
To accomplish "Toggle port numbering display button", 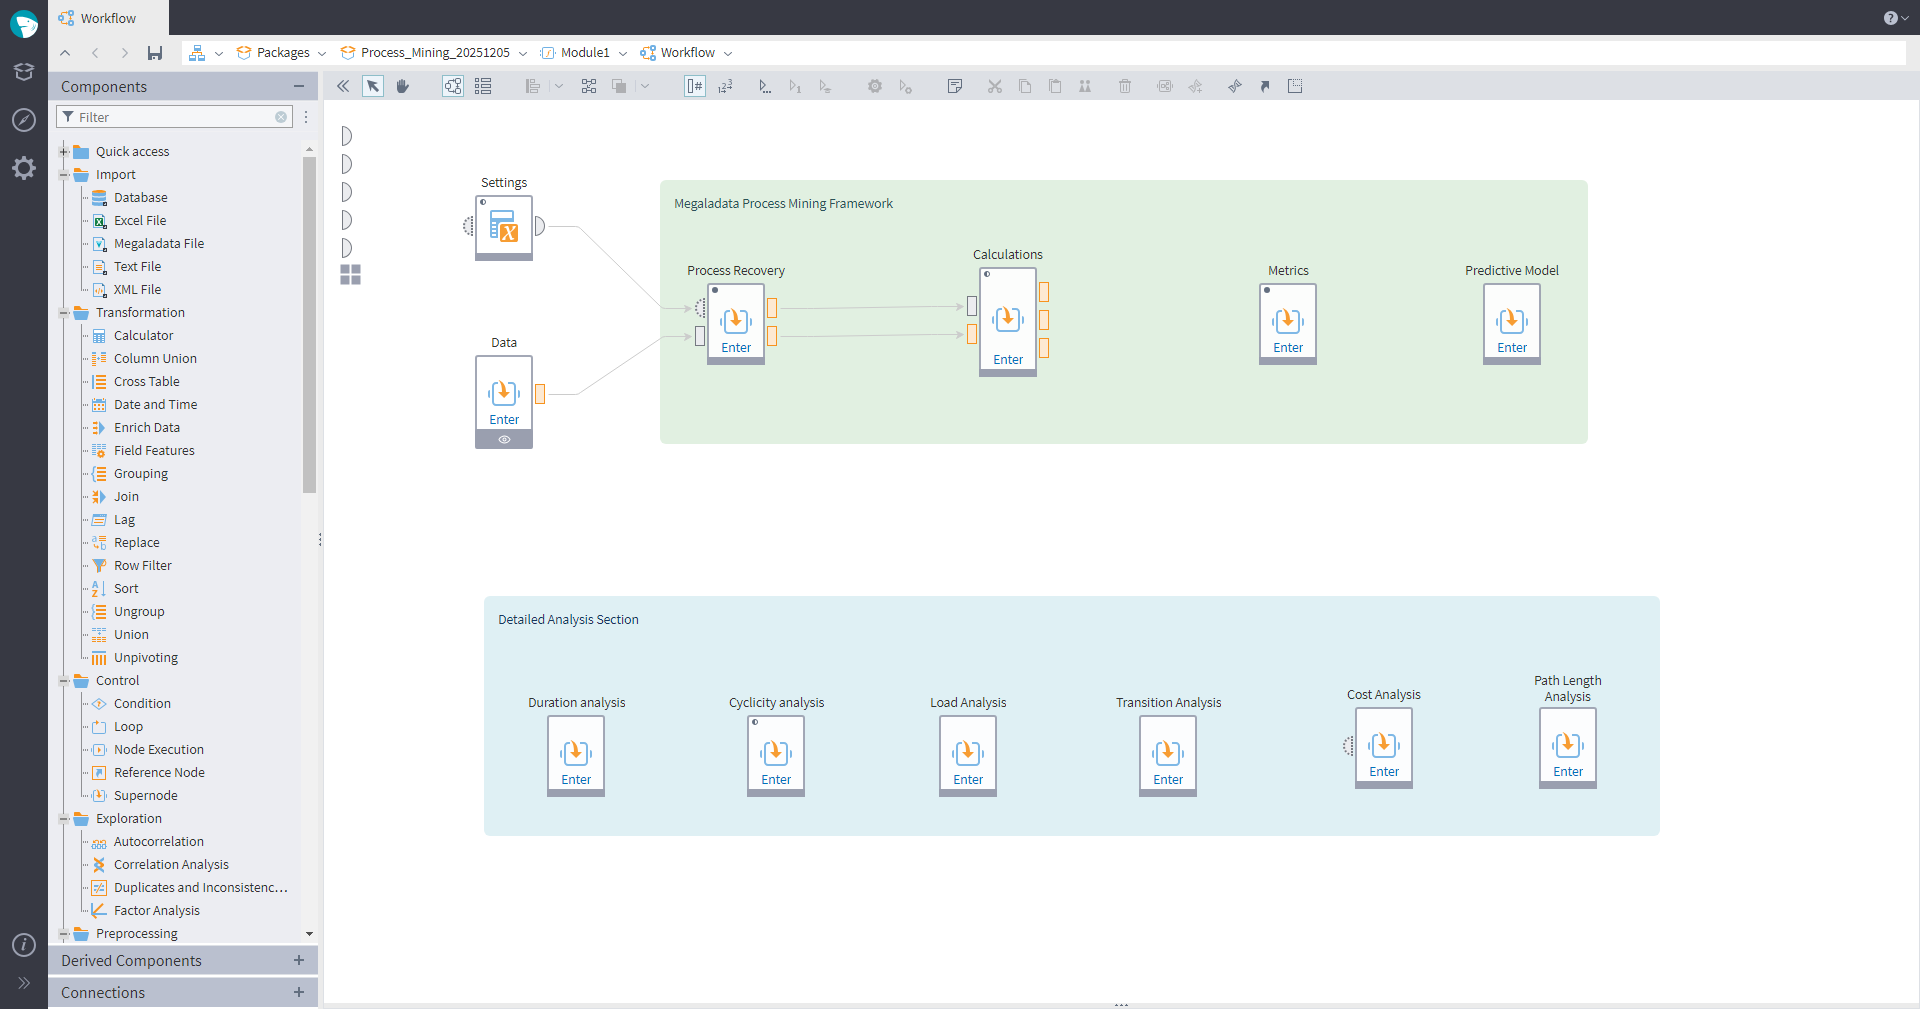I will (694, 86).
